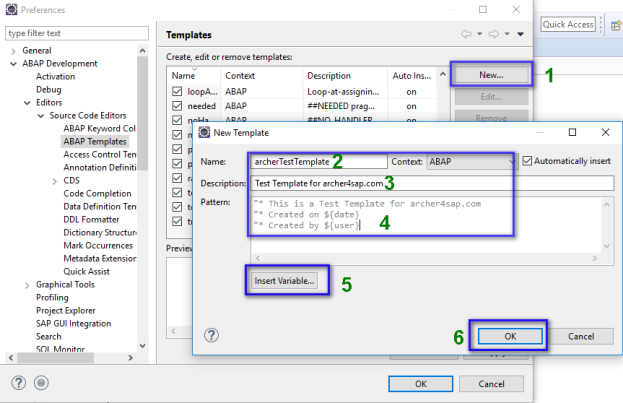Viewport: 623px width, 403px height.
Task: Click the Loop-at-assignin... description cell
Action: tap(343, 92)
